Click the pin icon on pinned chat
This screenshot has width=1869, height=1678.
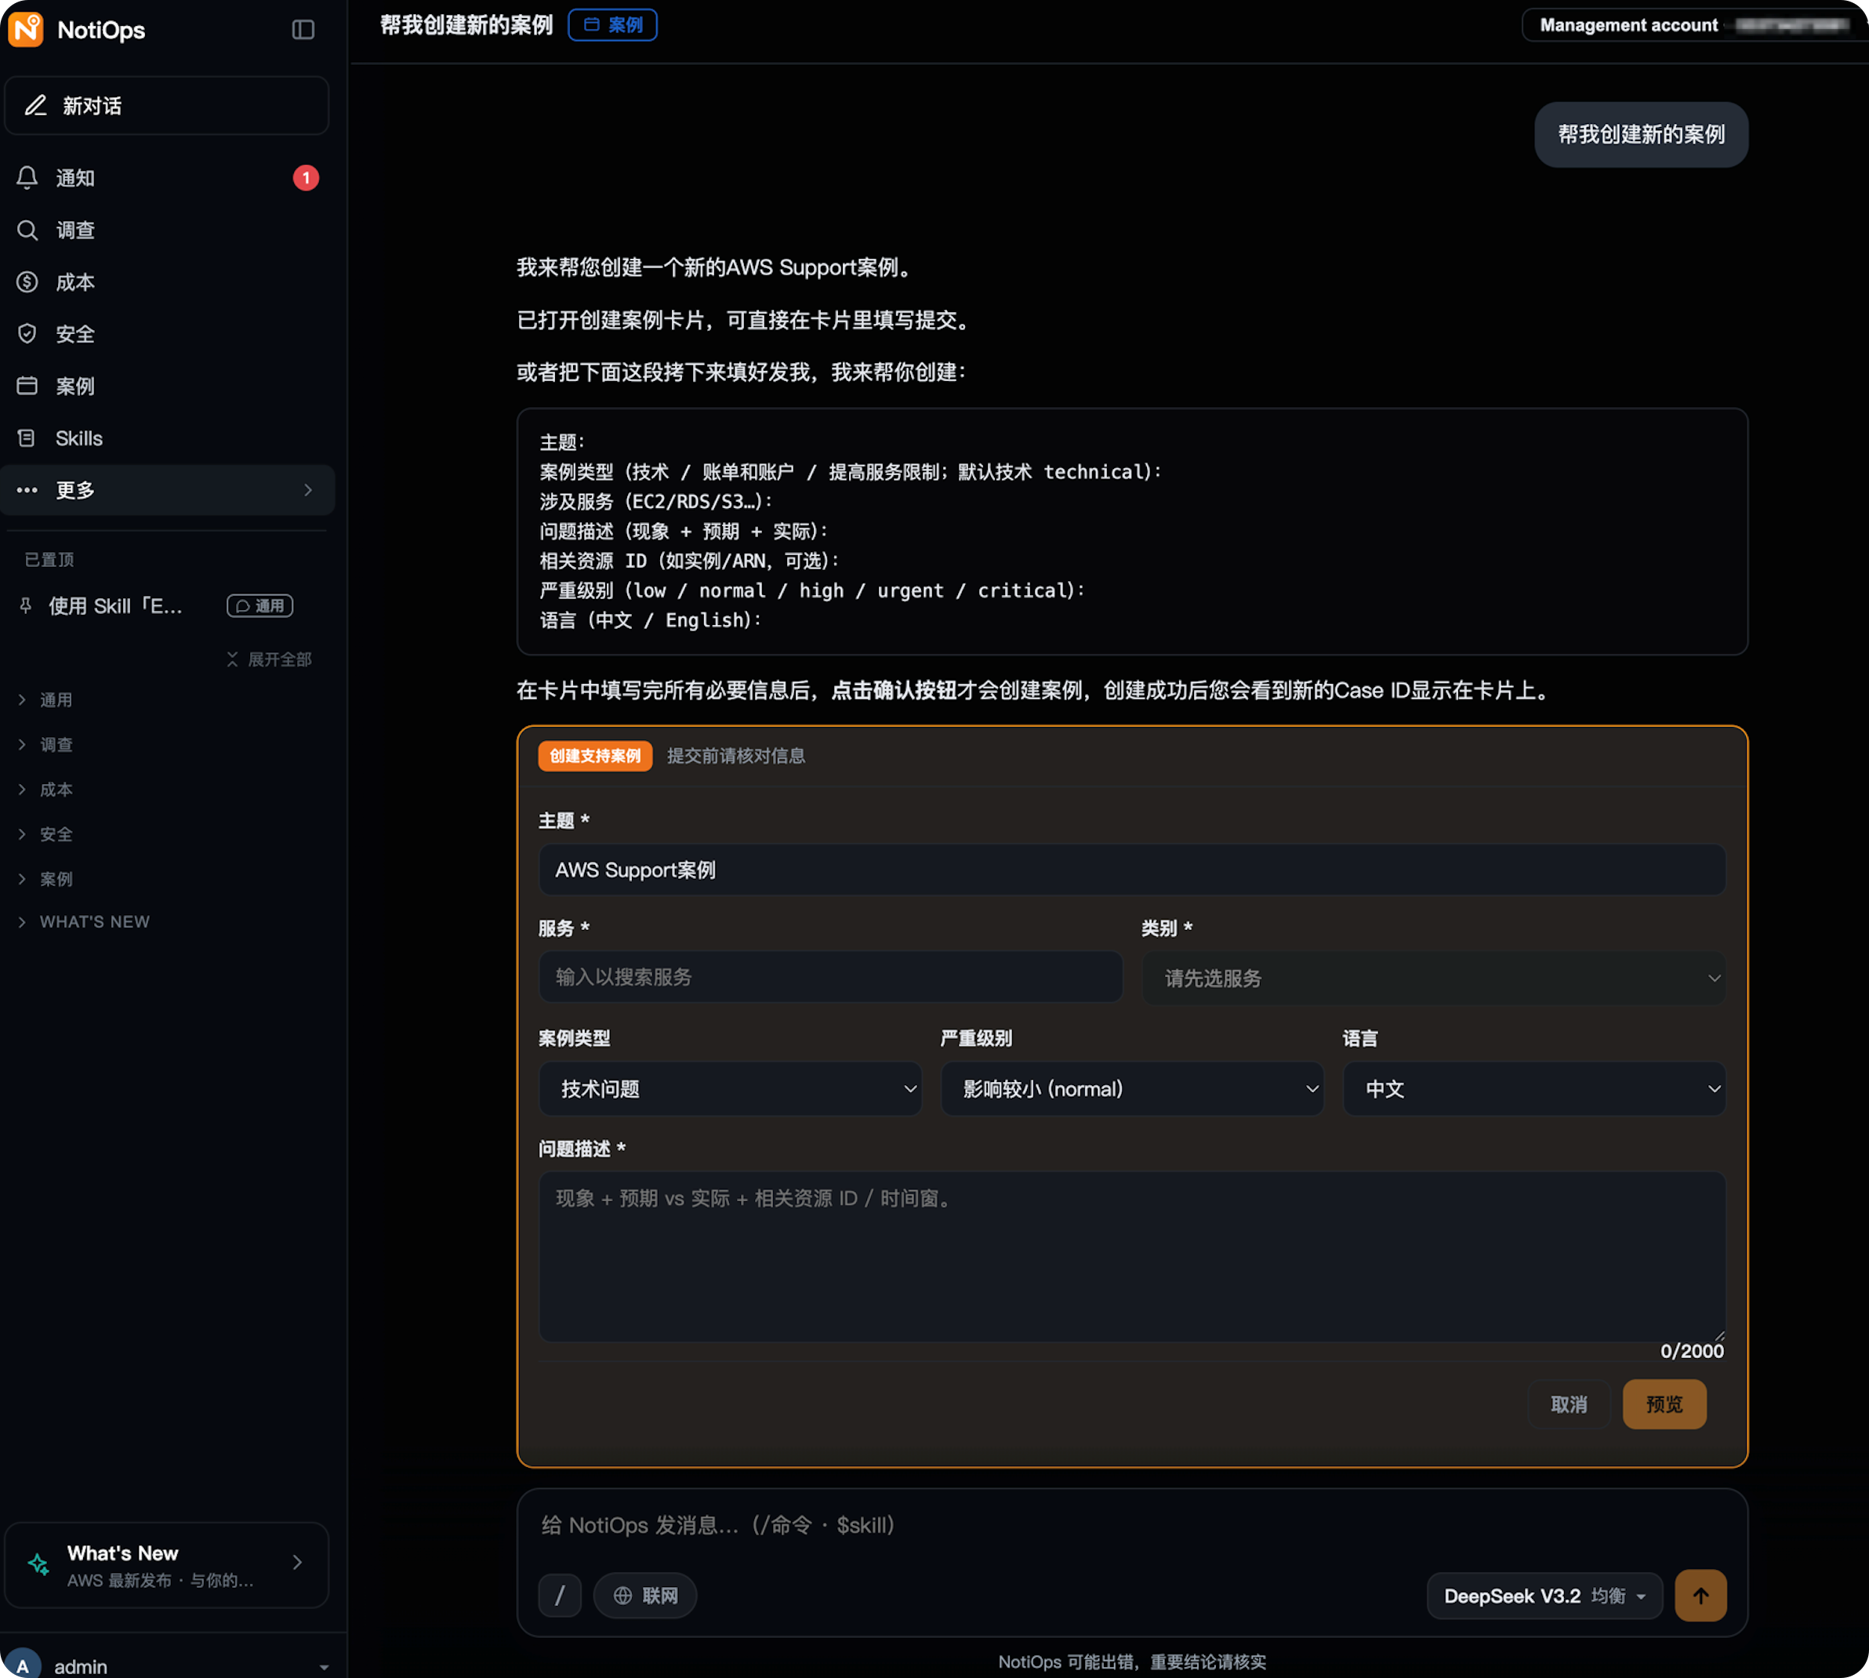26,605
